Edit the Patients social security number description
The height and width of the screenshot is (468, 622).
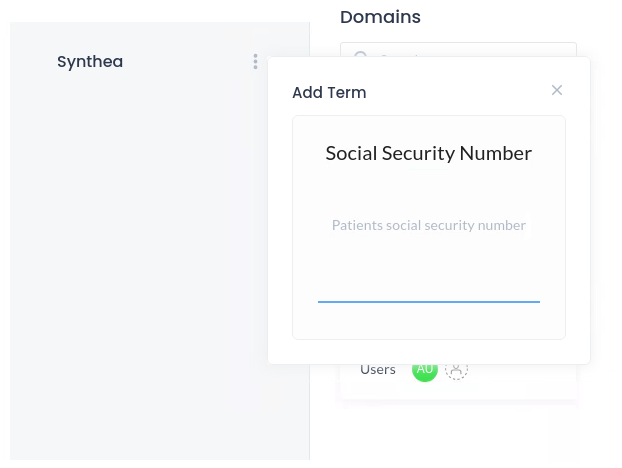[428, 225]
